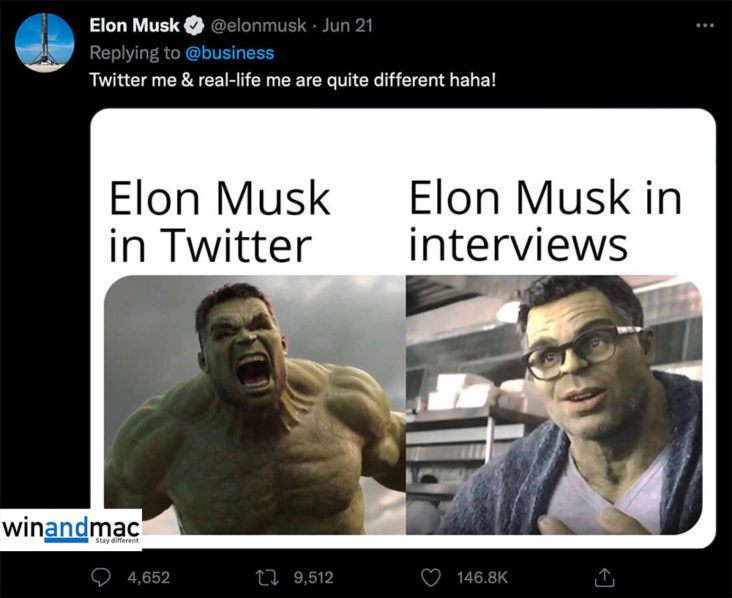Click the "Elon Musk in interviews" caption
The image size is (732, 598).
[x=545, y=219]
